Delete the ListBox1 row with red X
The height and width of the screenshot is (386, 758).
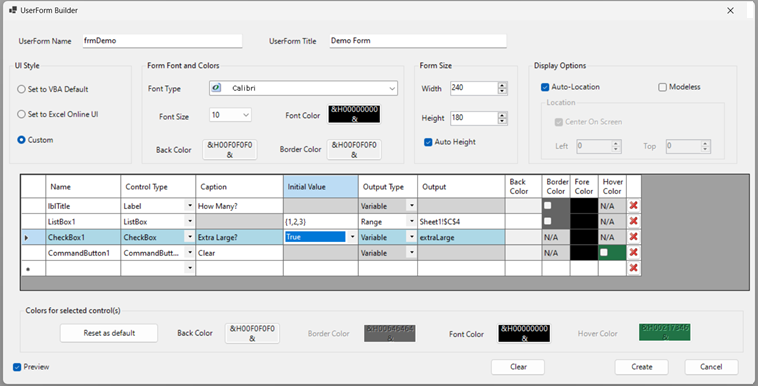point(633,221)
